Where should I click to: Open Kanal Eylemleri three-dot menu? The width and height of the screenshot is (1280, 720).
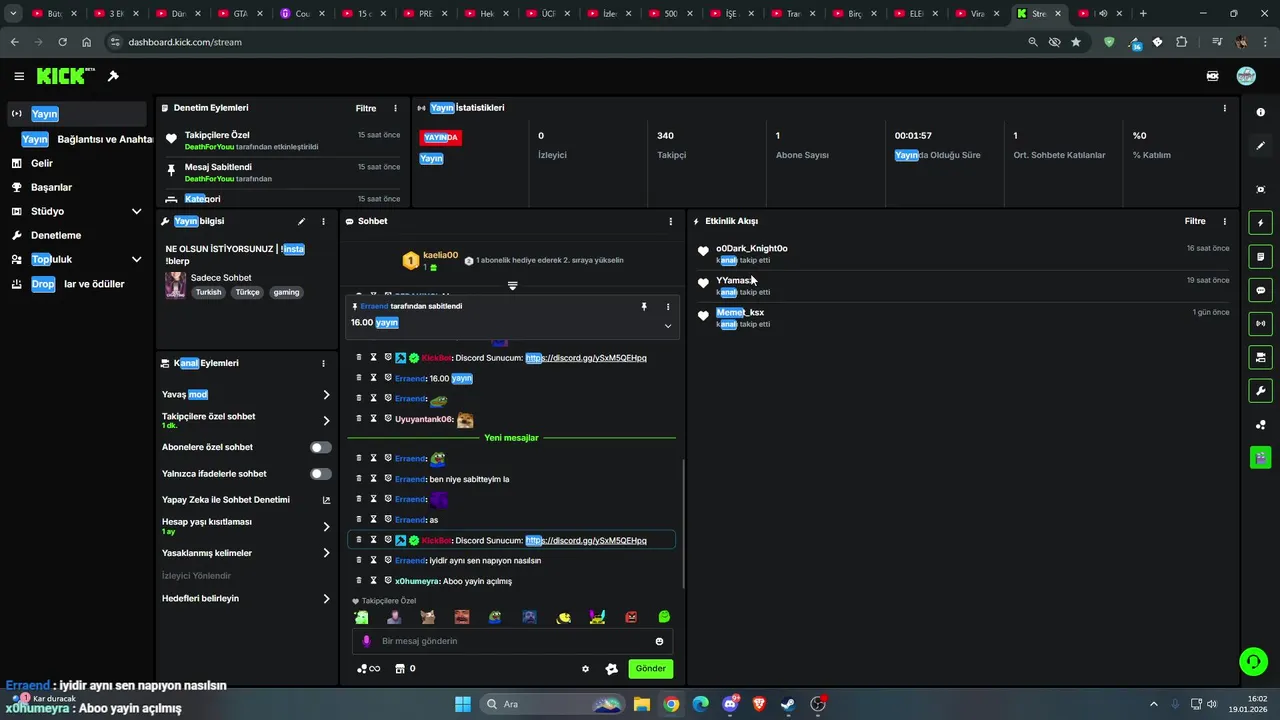323,363
